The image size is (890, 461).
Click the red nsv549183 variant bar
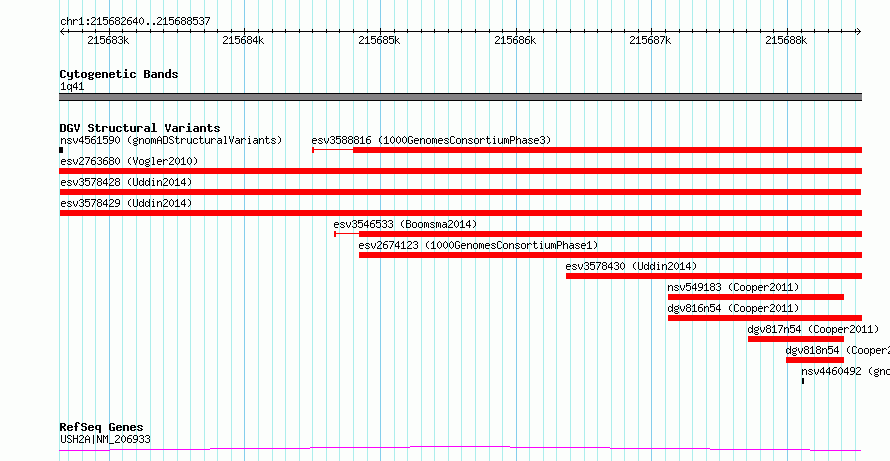755,297
